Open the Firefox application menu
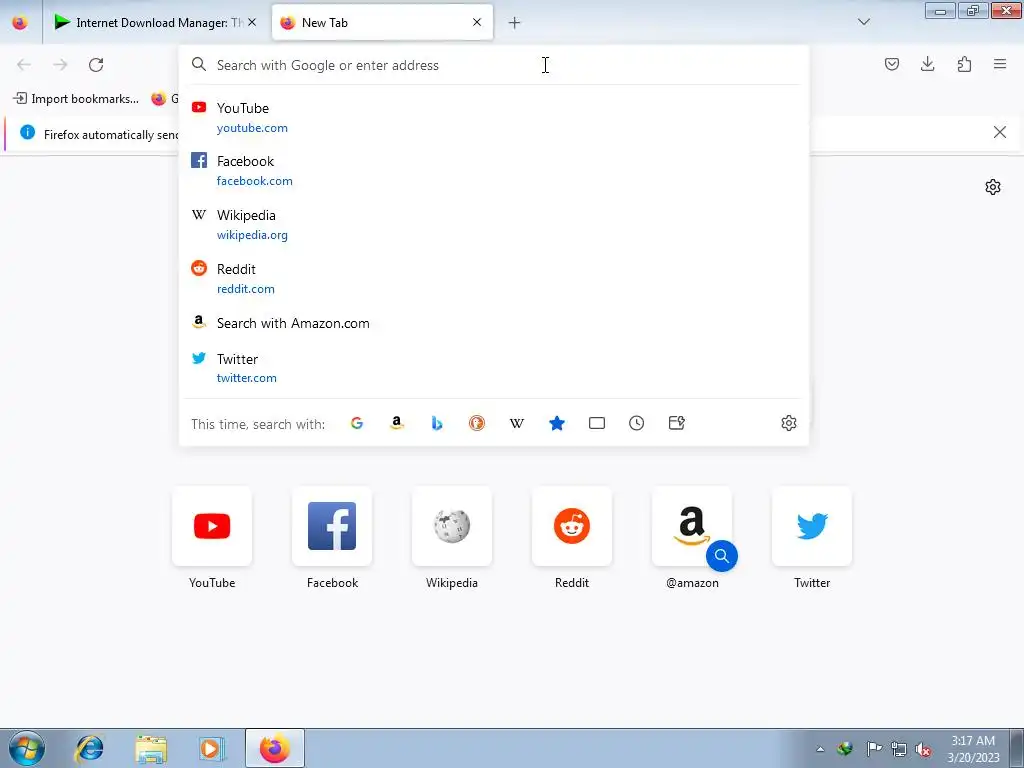1024x768 pixels. [1000, 64]
